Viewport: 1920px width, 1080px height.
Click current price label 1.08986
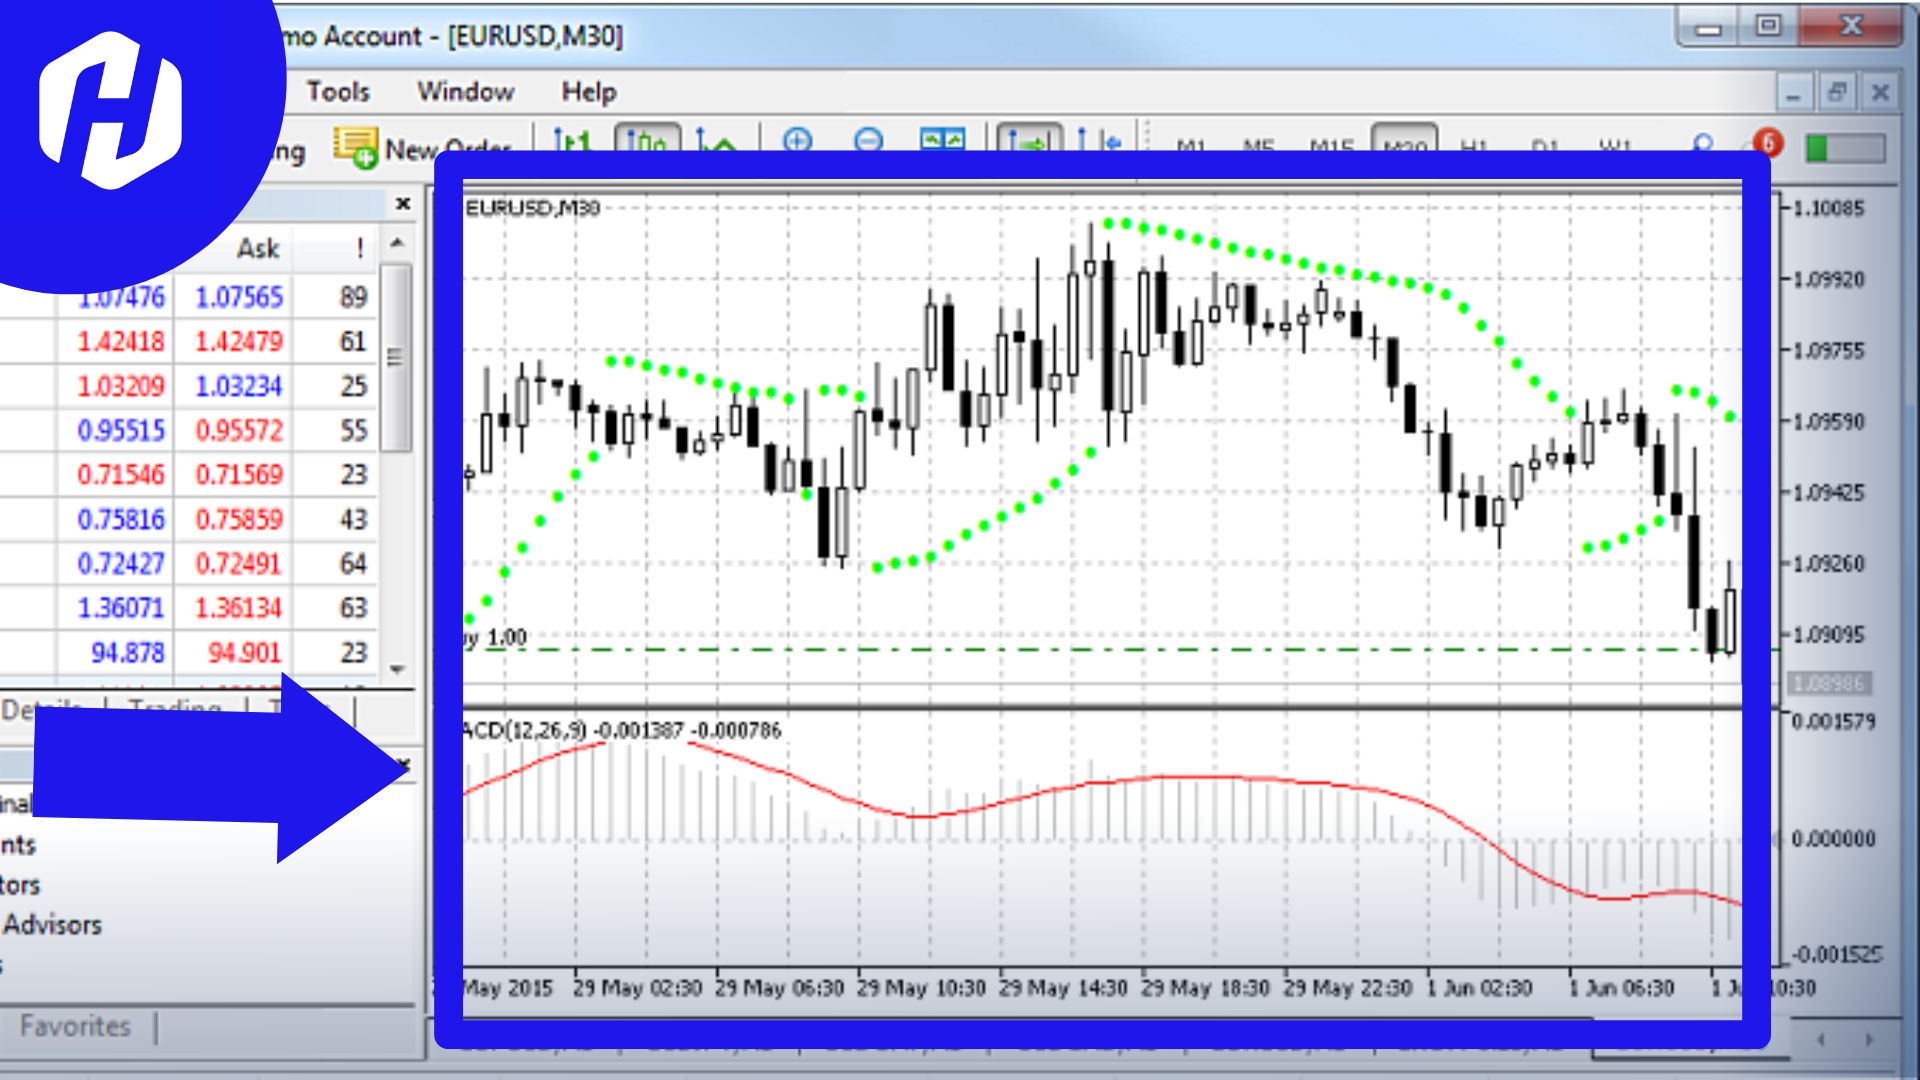1829,684
